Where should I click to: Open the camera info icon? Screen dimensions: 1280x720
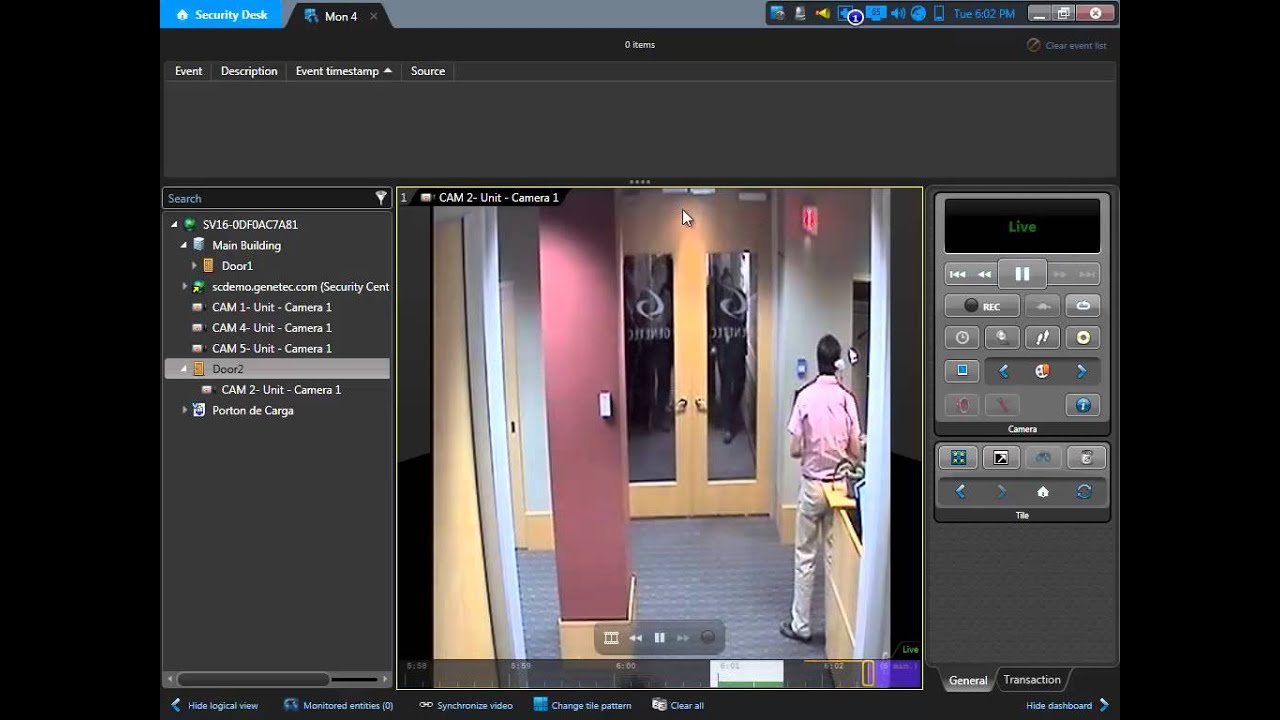(1083, 405)
